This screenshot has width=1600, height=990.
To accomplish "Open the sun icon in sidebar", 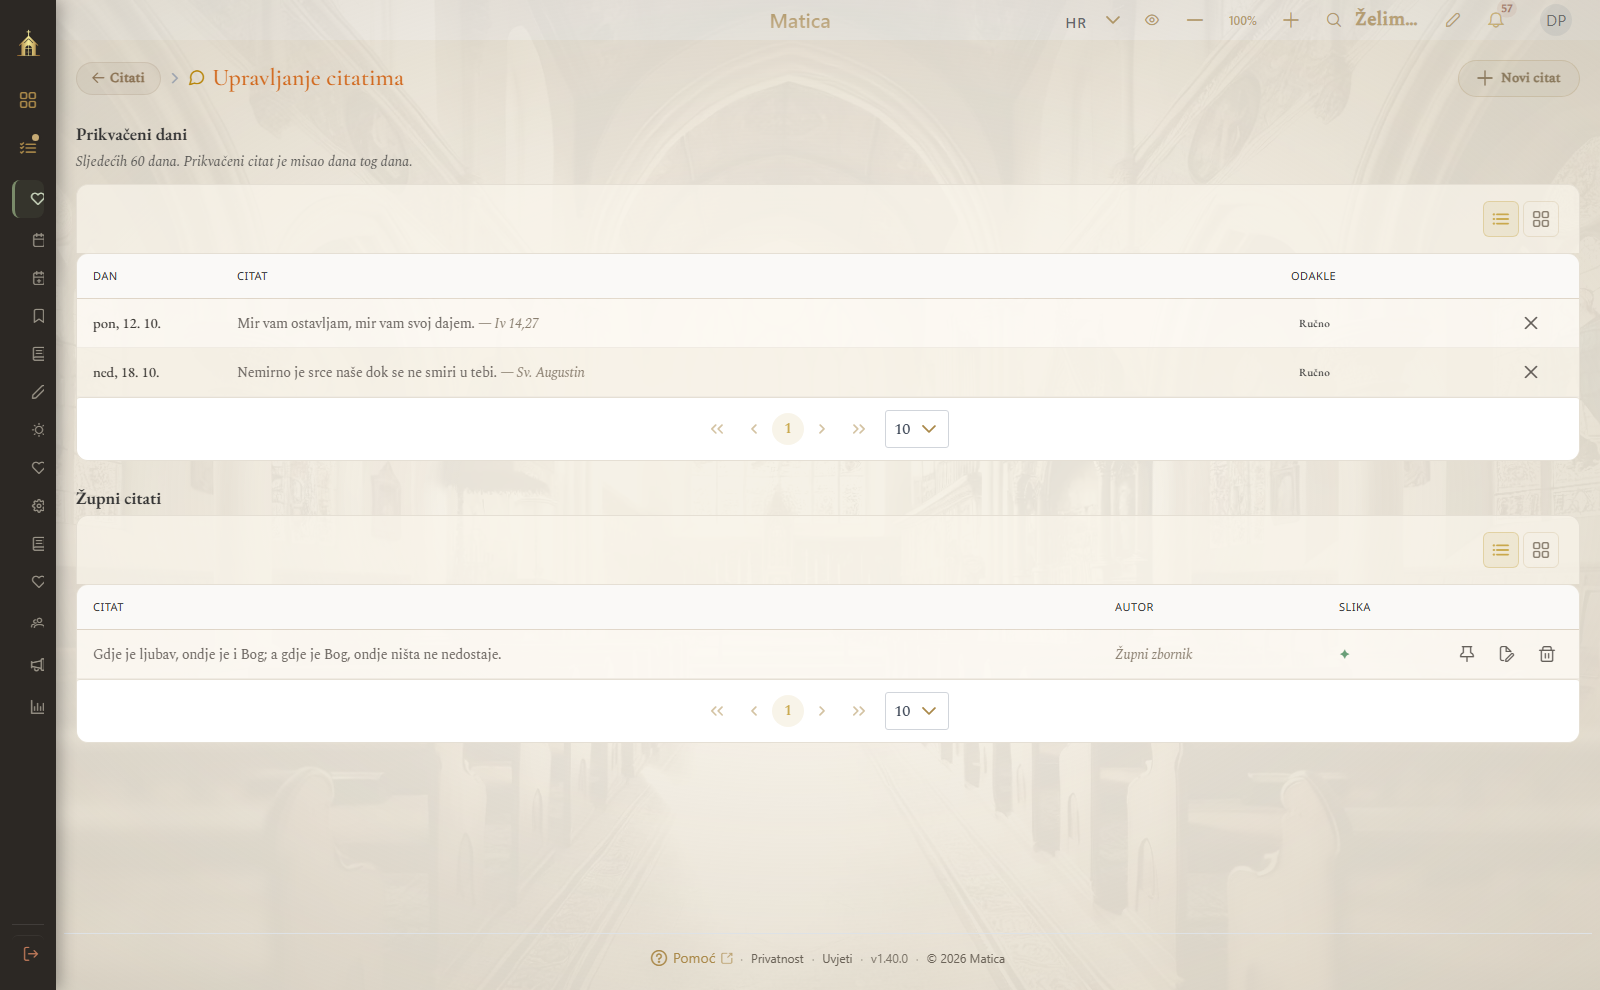I will tap(38, 430).
